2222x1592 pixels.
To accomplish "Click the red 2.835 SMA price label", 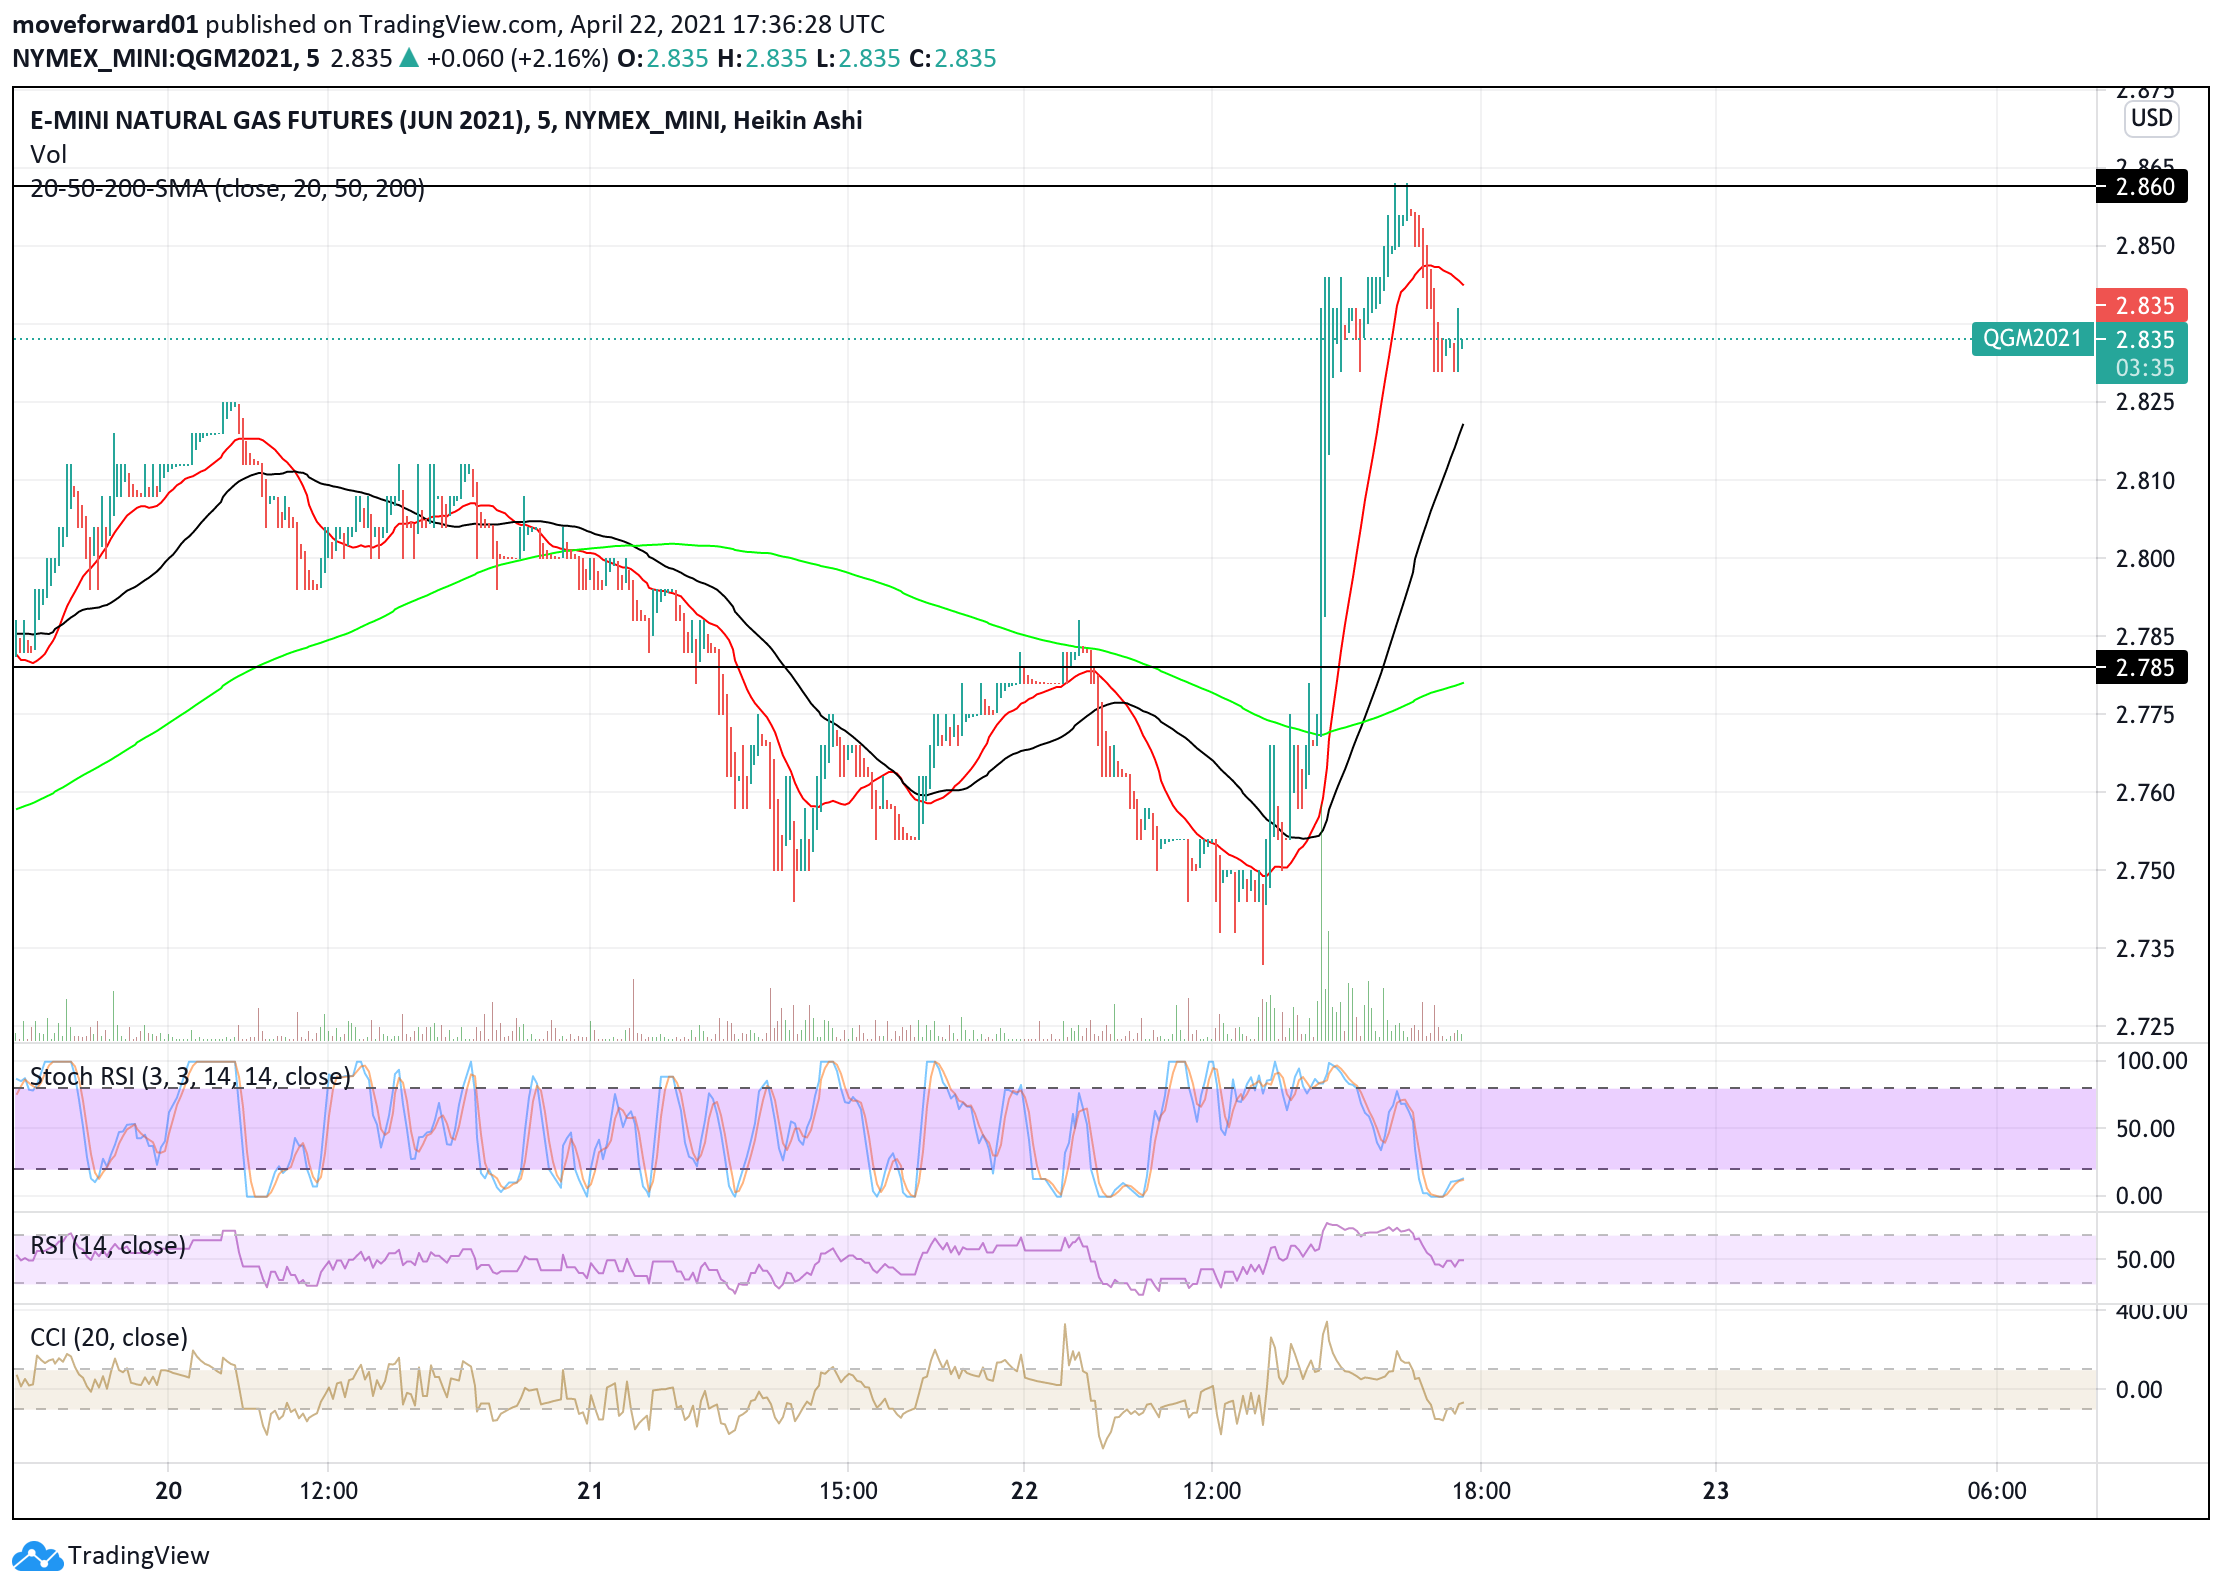I will [x=2142, y=306].
